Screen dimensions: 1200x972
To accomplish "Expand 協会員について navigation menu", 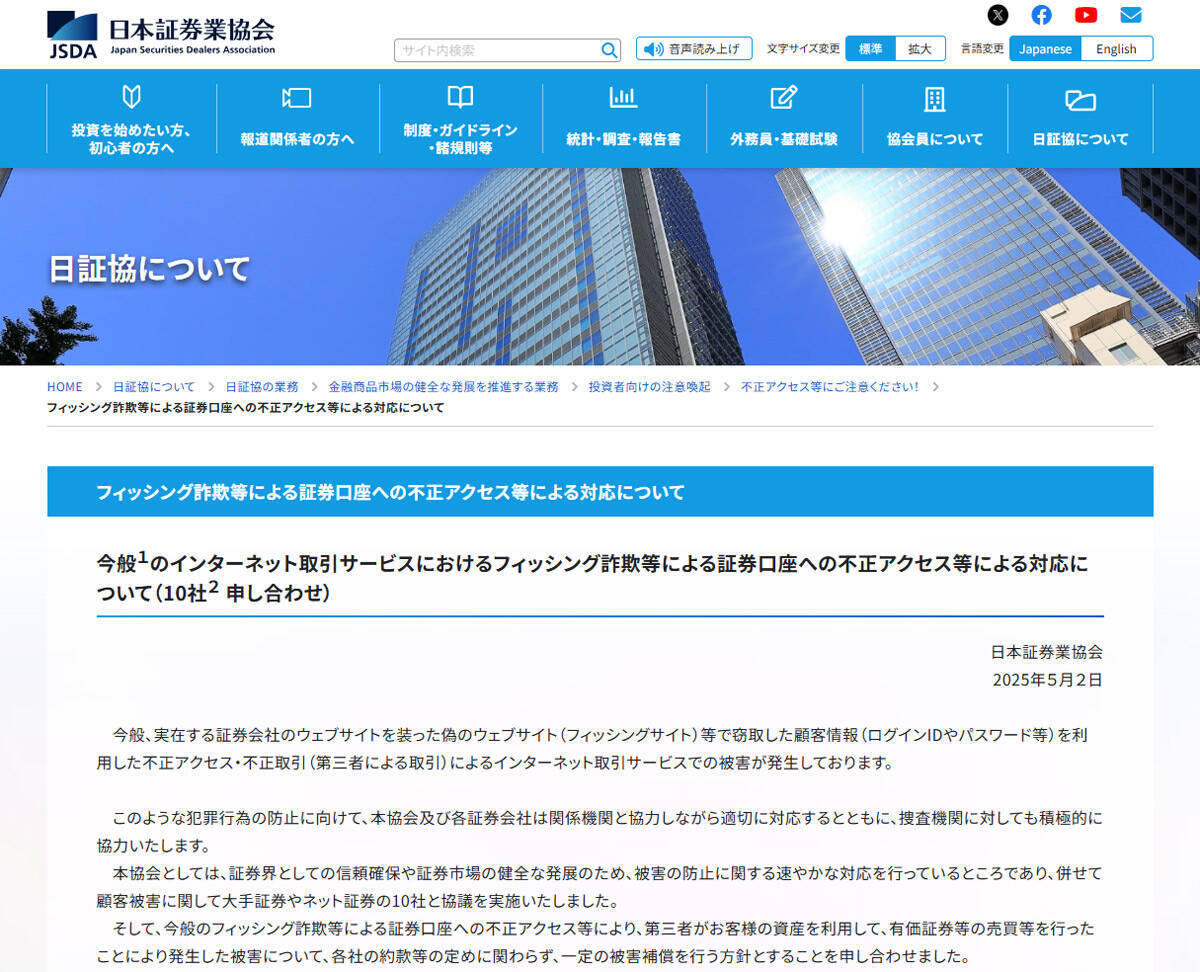I will coord(935,120).
